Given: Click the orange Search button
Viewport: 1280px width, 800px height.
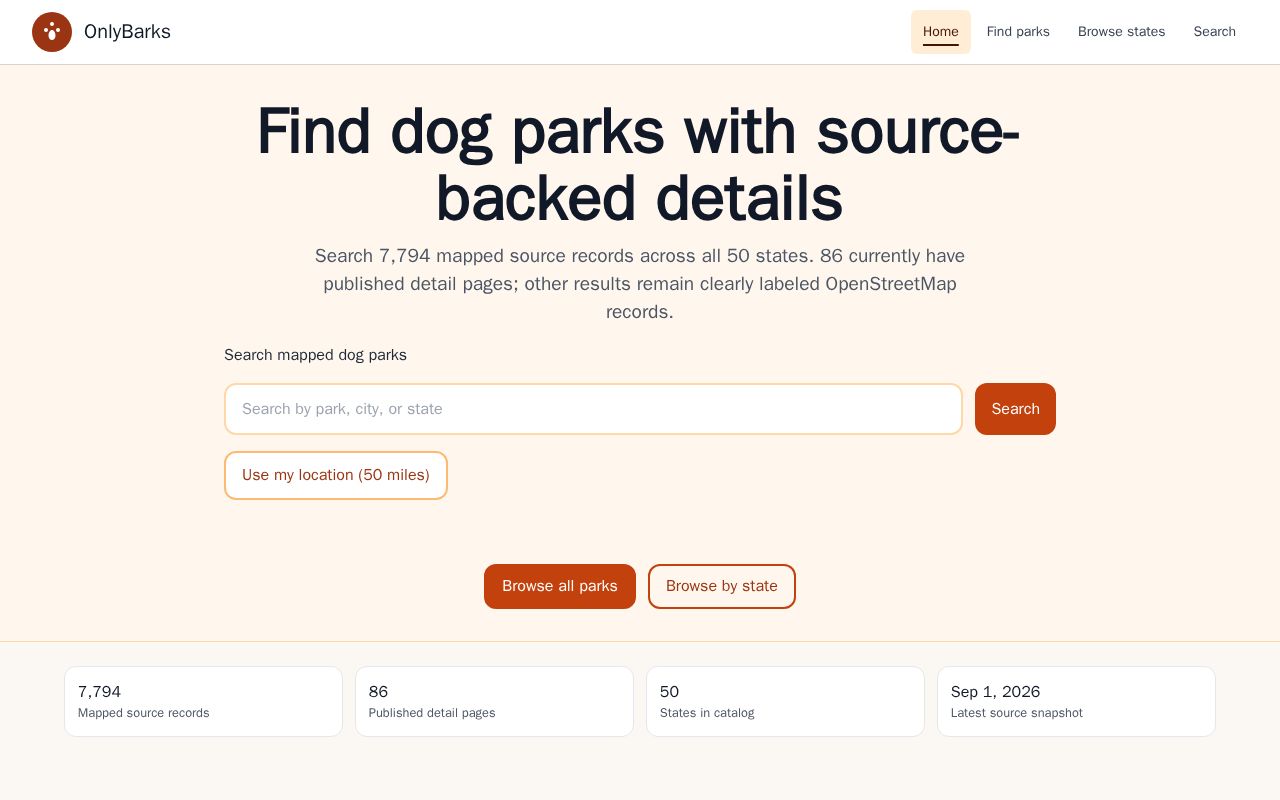Looking at the screenshot, I should point(1015,409).
